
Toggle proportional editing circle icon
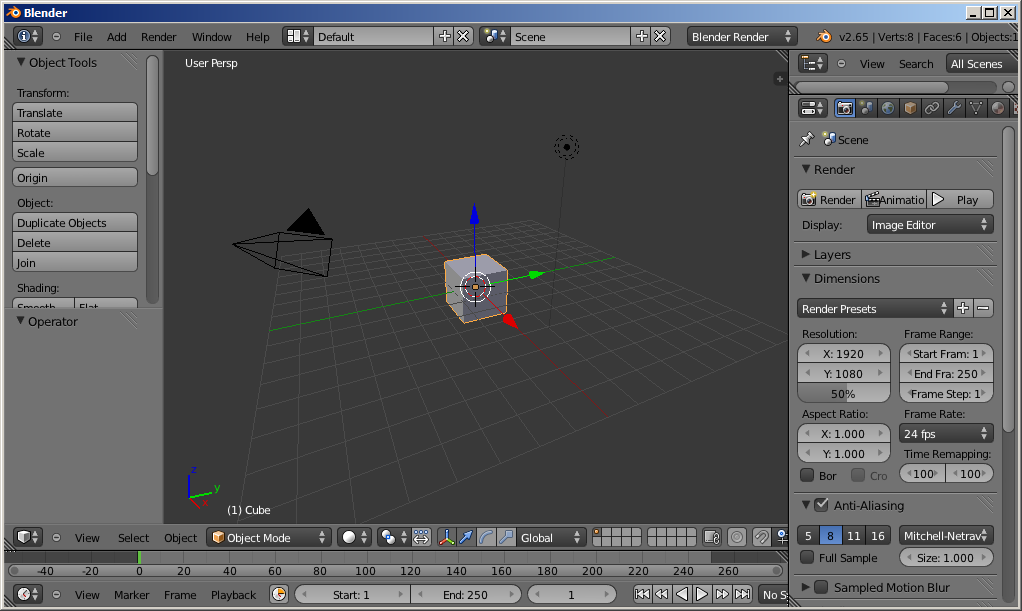click(737, 537)
